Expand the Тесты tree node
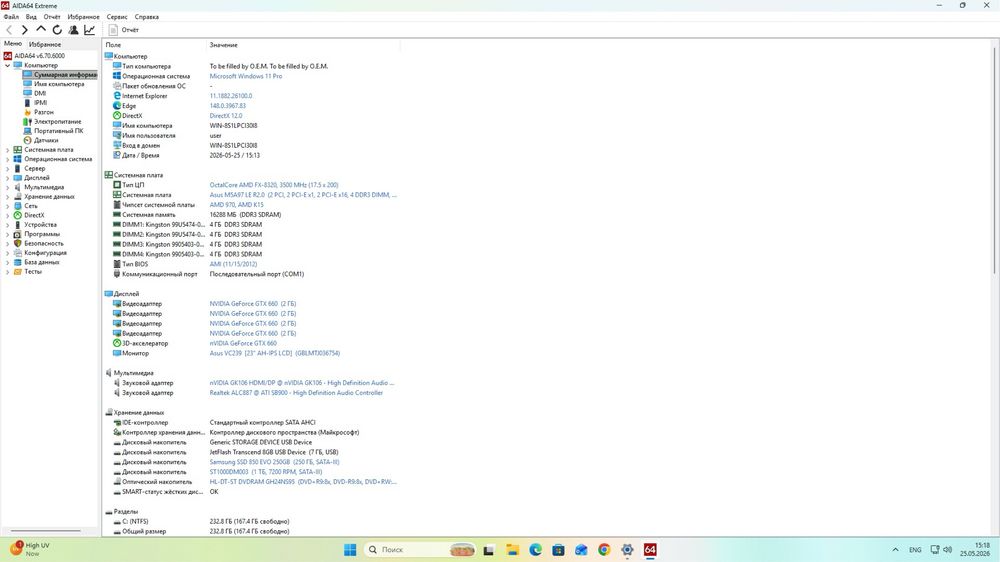This screenshot has height=562, width=1000. pyautogui.click(x=7, y=272)
